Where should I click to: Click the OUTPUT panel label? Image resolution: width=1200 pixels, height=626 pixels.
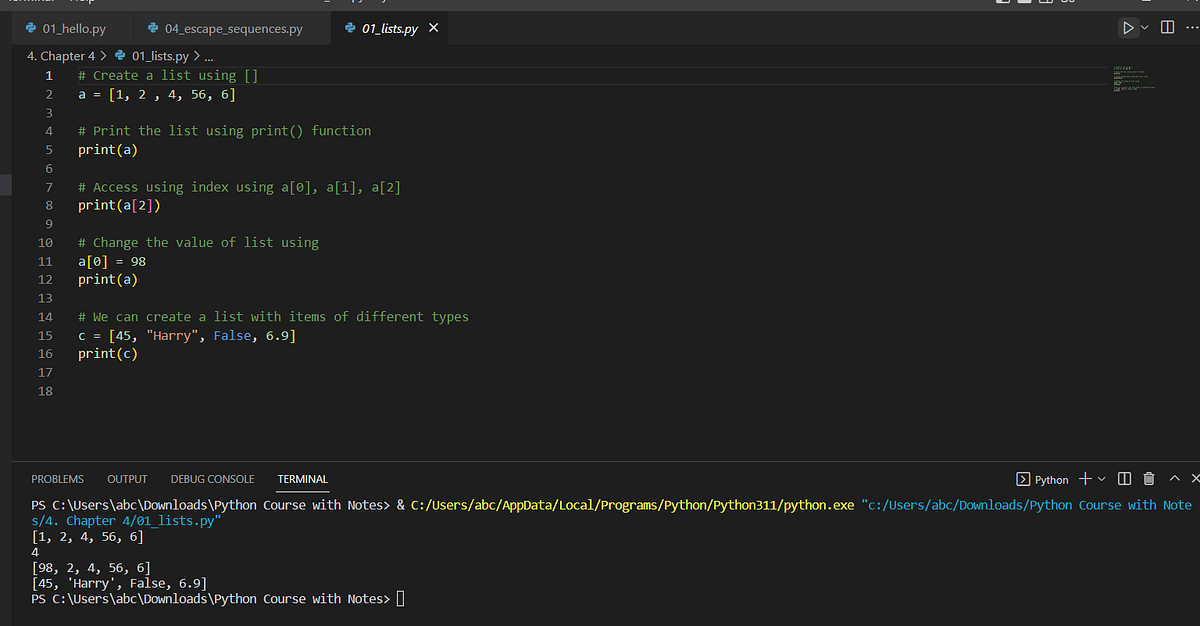[x=127, y=479]
